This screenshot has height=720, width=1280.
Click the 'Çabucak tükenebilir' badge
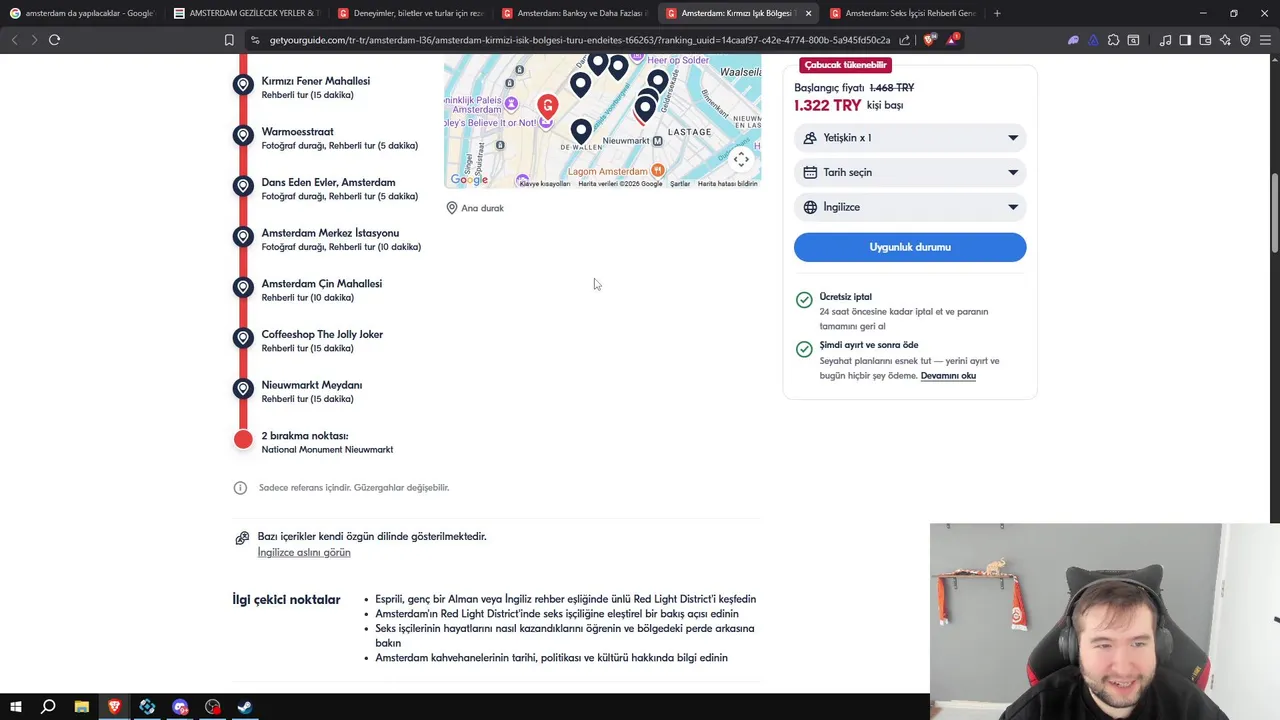pyautogui.click(x=845, y=65)
